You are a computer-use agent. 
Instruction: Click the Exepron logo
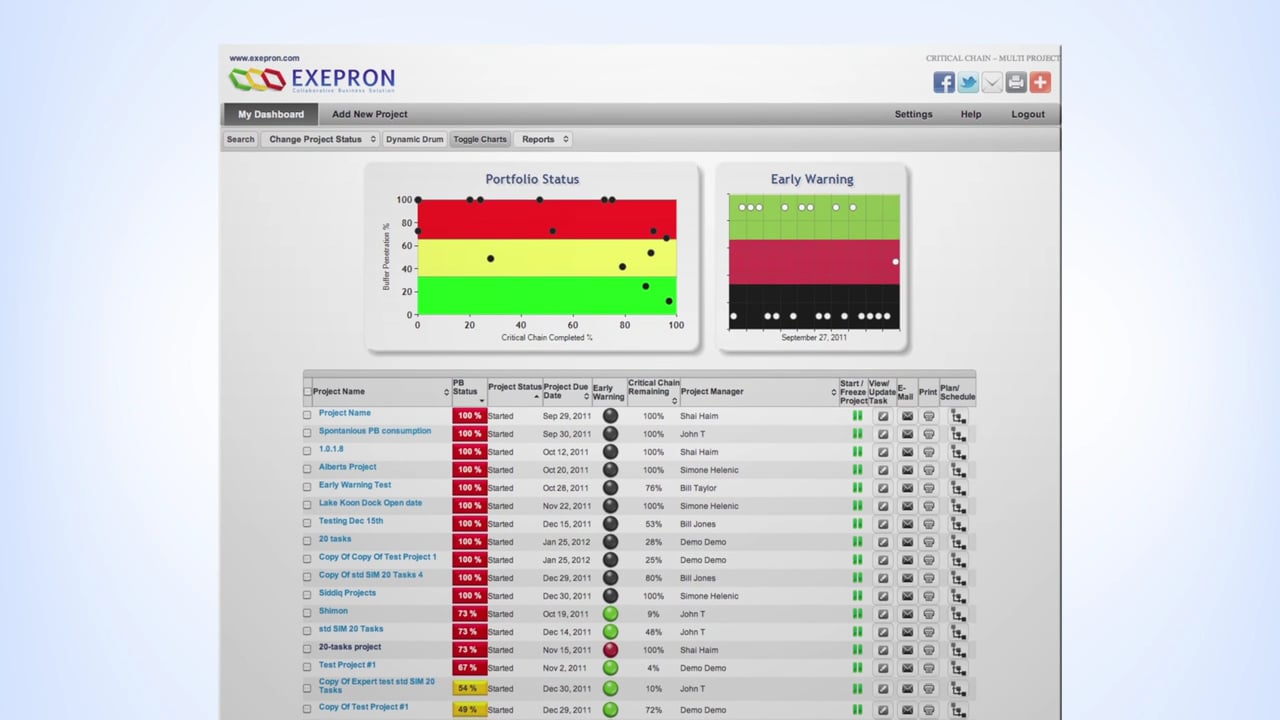tap(312, 79)
